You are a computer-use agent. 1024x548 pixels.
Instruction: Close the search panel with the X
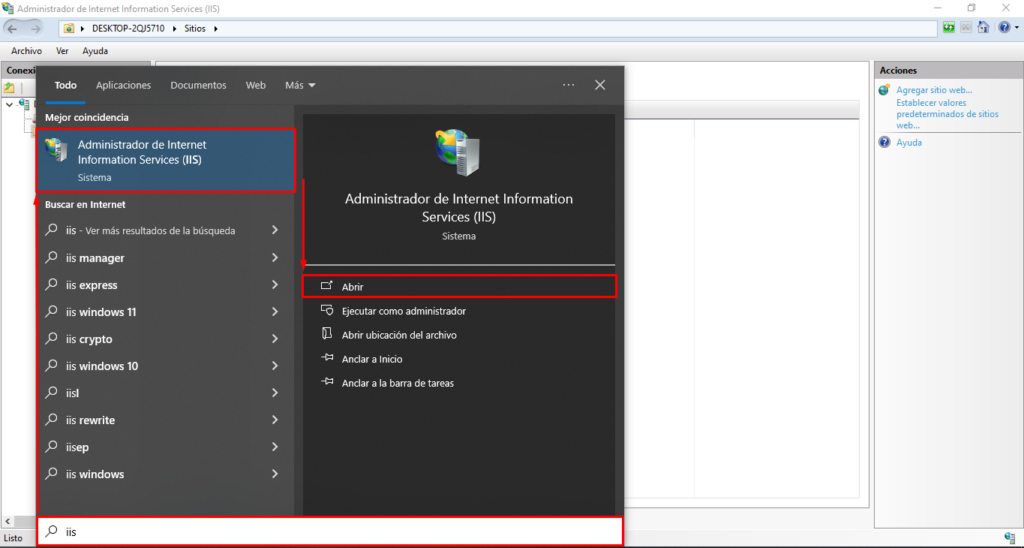click(x=600, y=85)
